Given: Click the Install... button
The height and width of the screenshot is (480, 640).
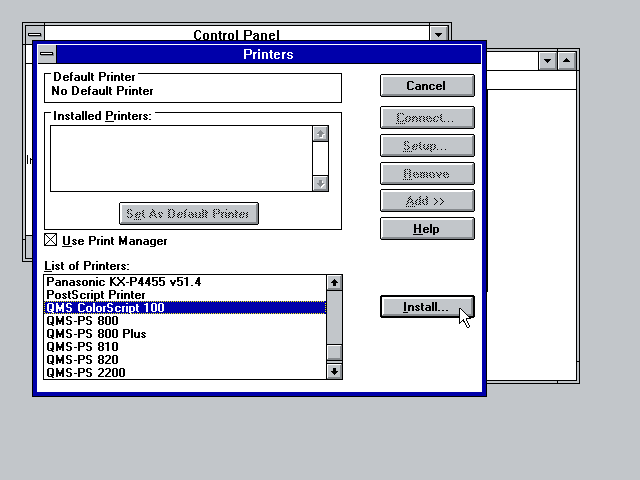Looking at the screenshot, I should (x=427, y=307).
